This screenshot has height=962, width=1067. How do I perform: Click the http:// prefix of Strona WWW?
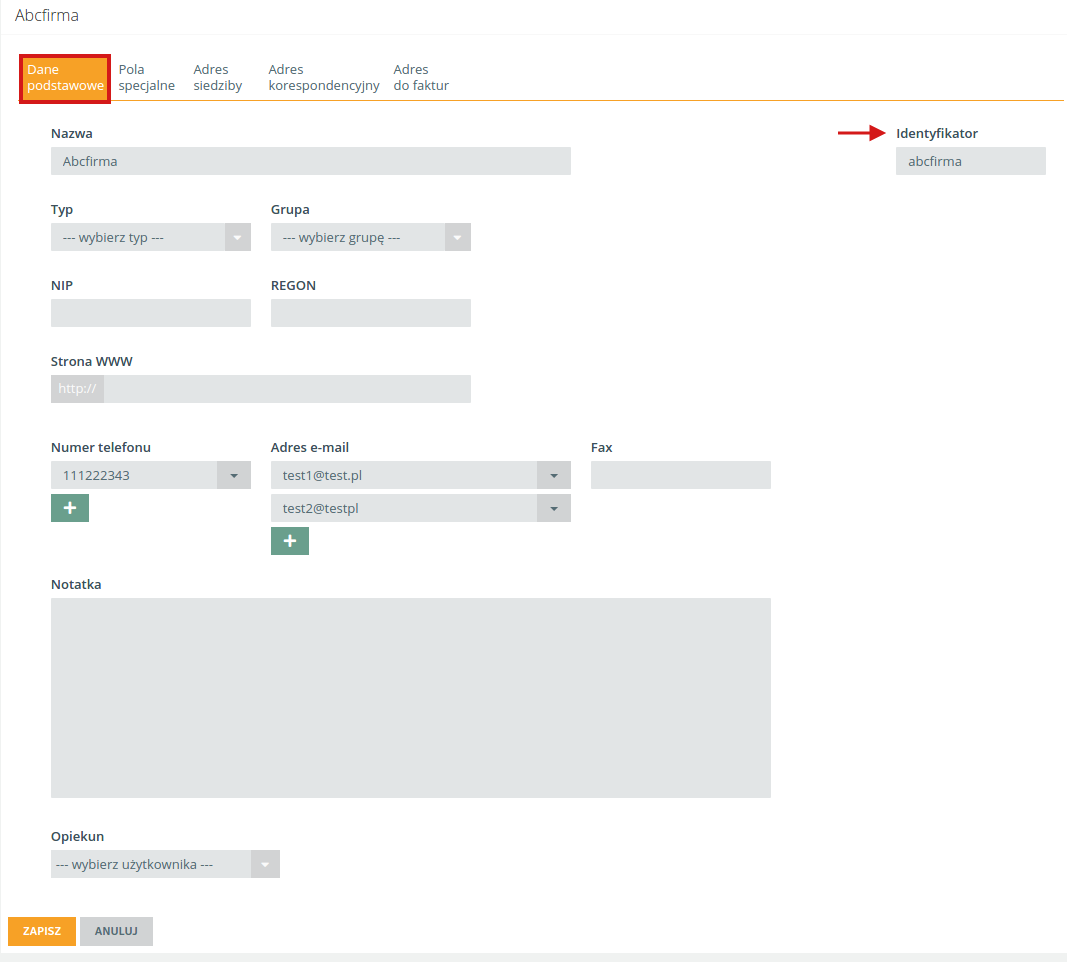78,389
